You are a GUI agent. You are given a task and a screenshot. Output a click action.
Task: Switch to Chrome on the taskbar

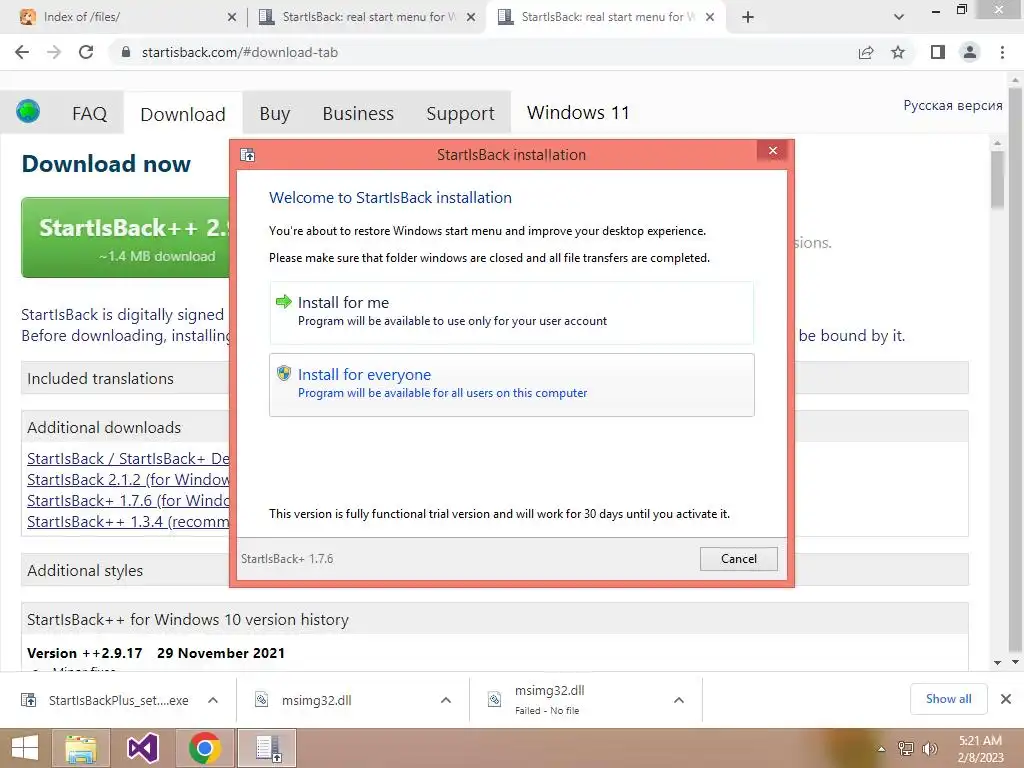204,748
